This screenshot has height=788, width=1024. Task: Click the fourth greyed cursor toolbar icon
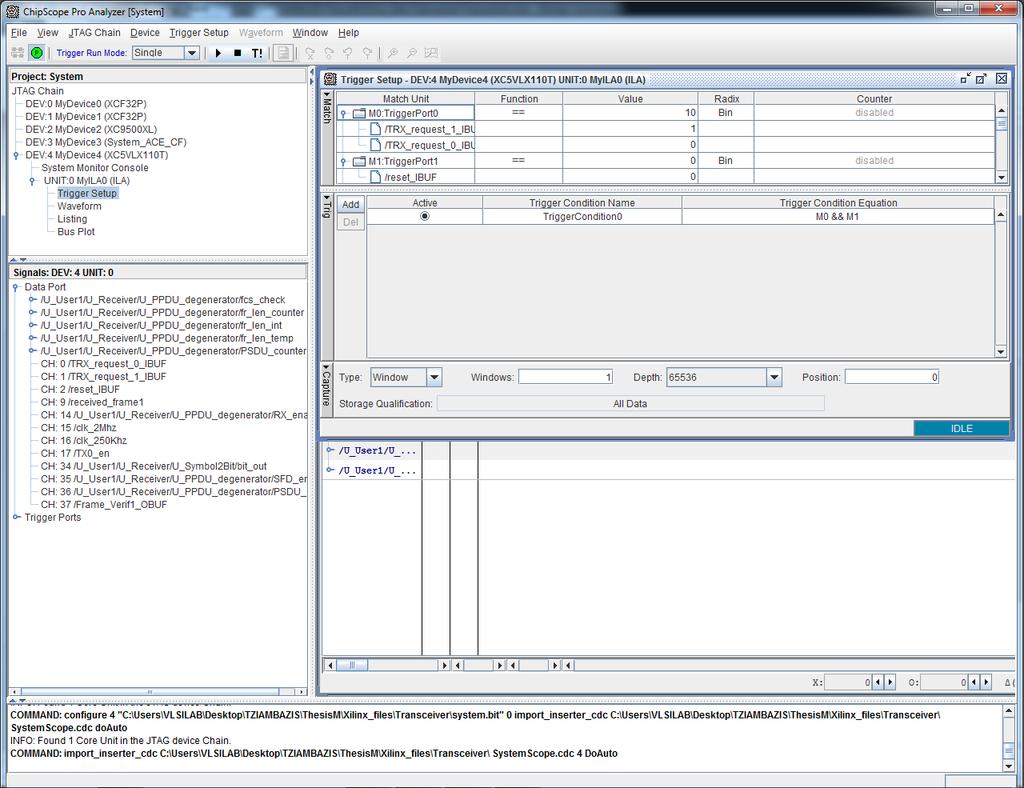tap(368, 53)
